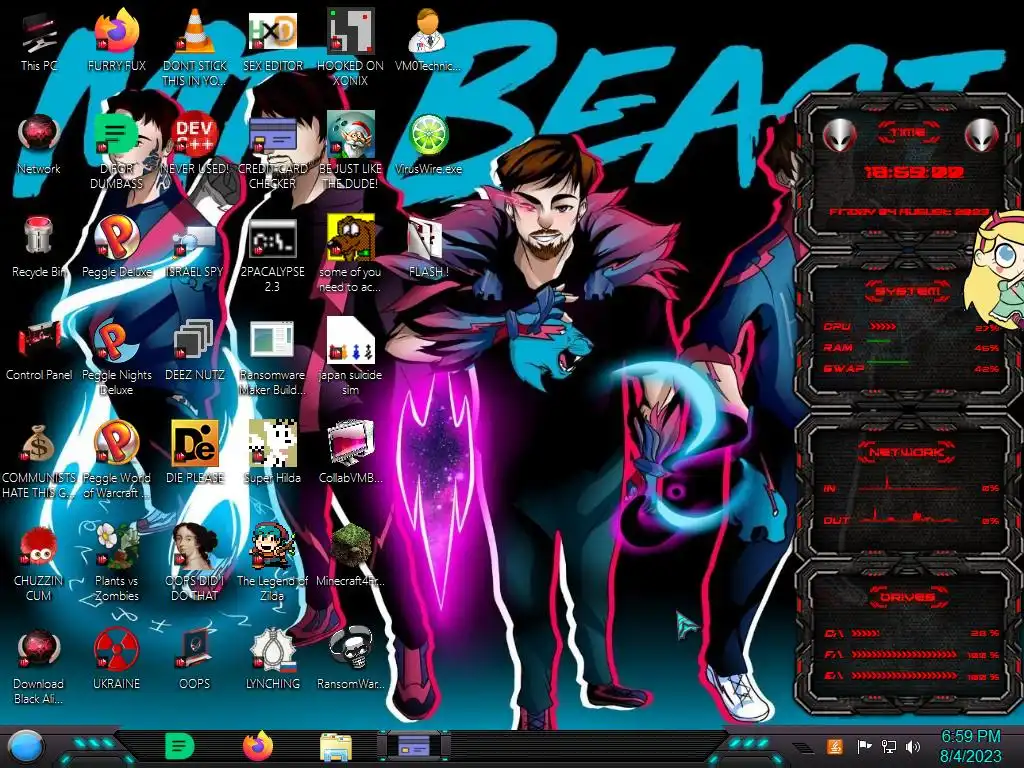The height and width of the screenshot is (768, 1024).
Task: Select the RansomWar... skull icon
Action: coord(350,660)
